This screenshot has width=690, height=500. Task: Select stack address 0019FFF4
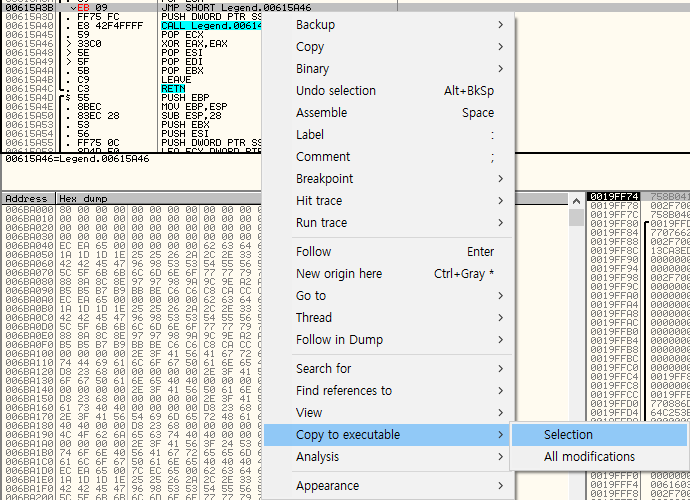click(x=614, y=485)
